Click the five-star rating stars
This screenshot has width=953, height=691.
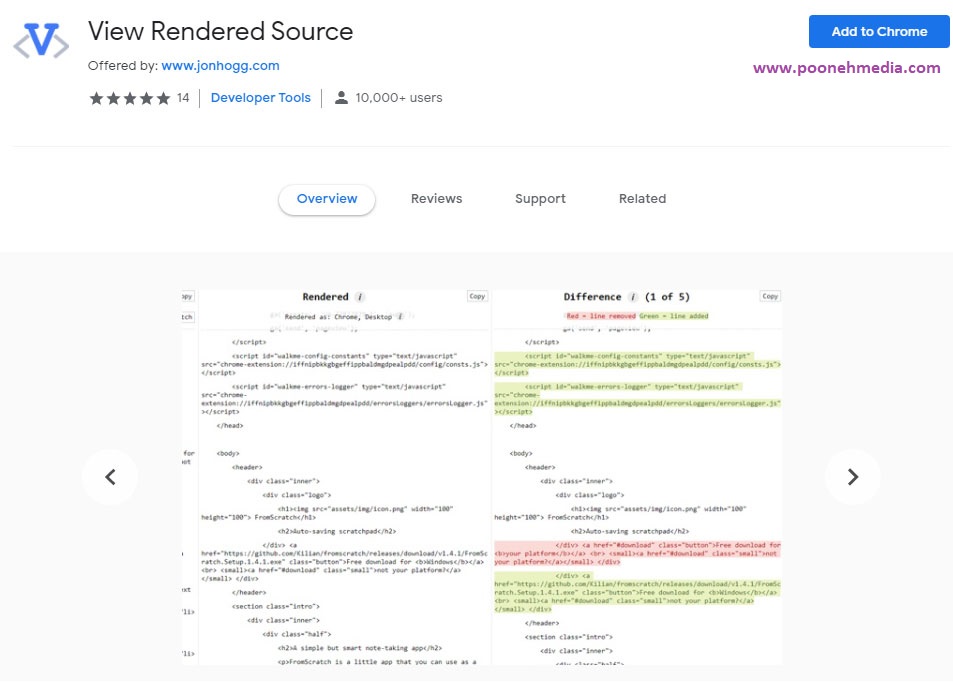[129, 98]
